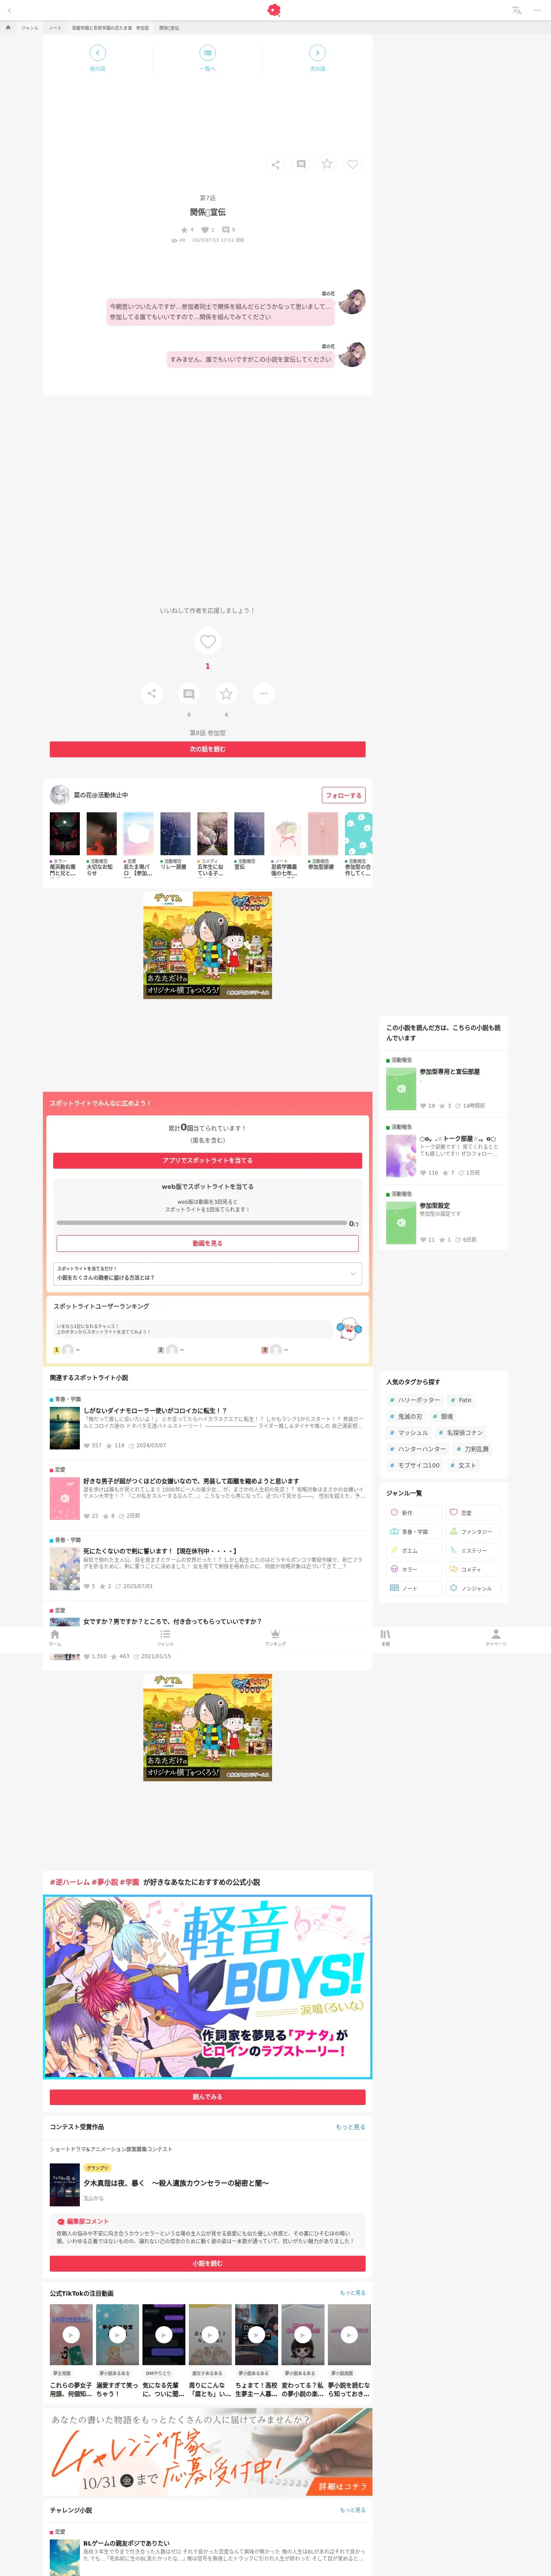The width and height of the screenshot is (551, 2576).
Task: Open チャレンジ作家 banner 詳細はコチラ
Action: coord(207,2451)
